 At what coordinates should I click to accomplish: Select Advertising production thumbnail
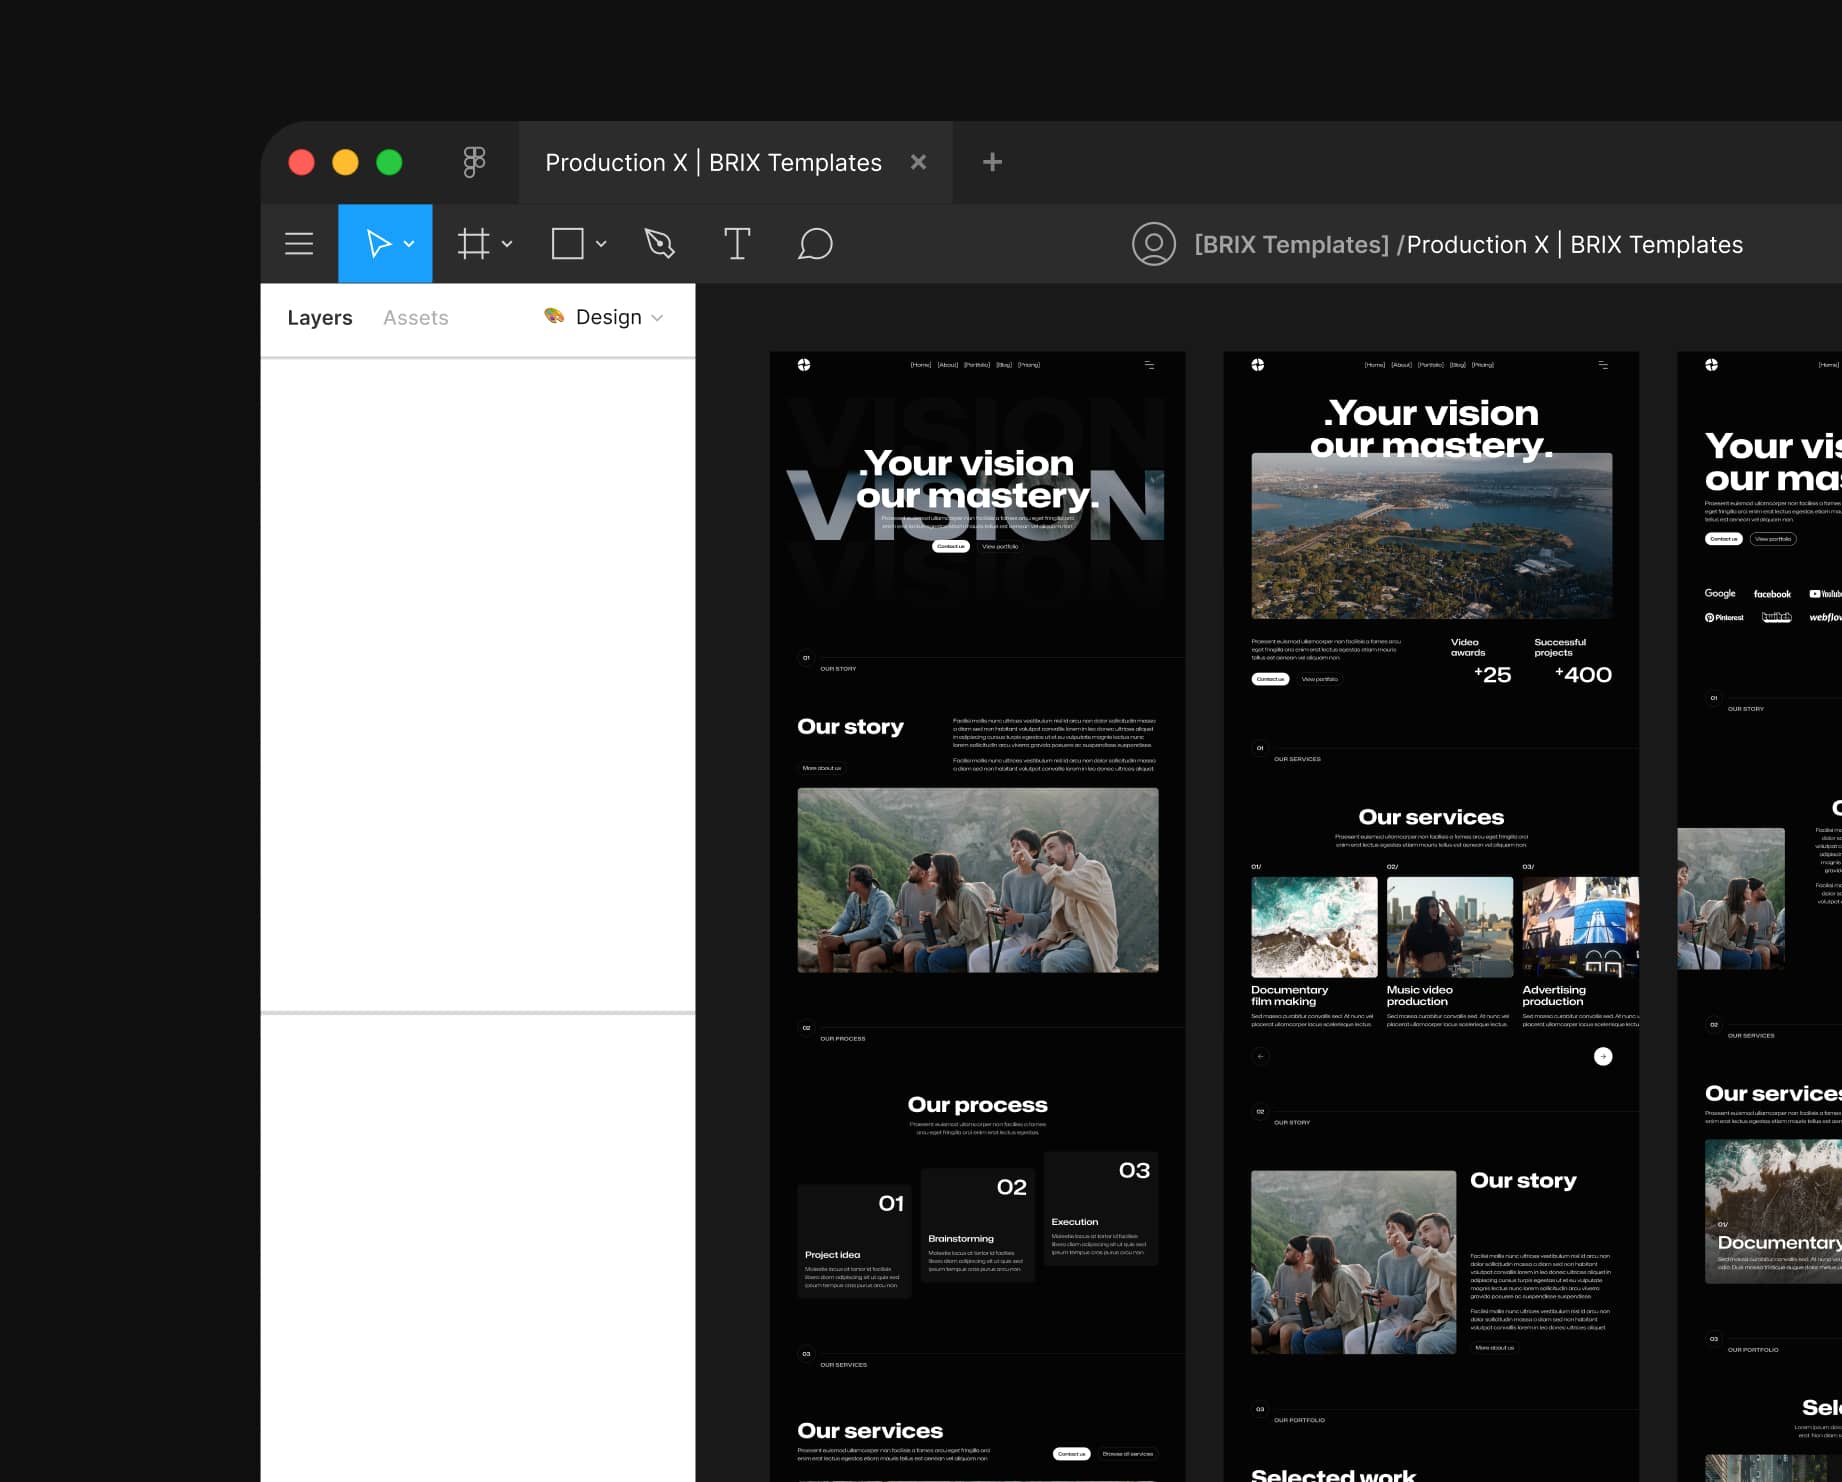pos(1580,927)
